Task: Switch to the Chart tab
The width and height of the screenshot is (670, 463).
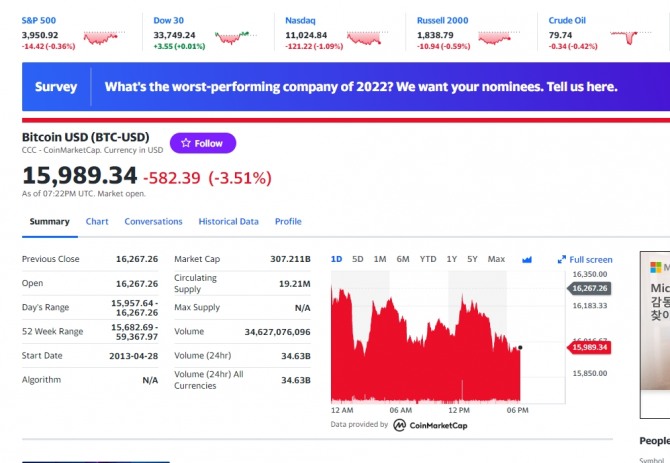Action: [97, 222]
